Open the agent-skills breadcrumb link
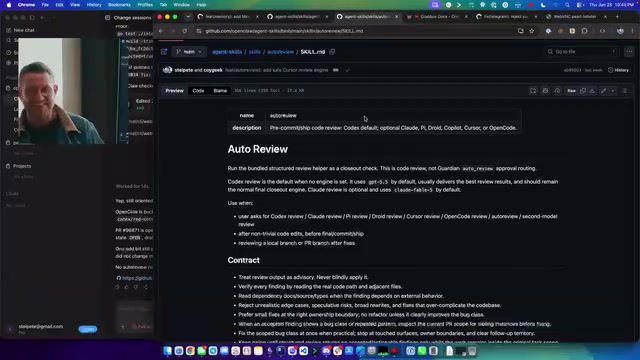Screen dimensions: 640x360 [227, 52]
